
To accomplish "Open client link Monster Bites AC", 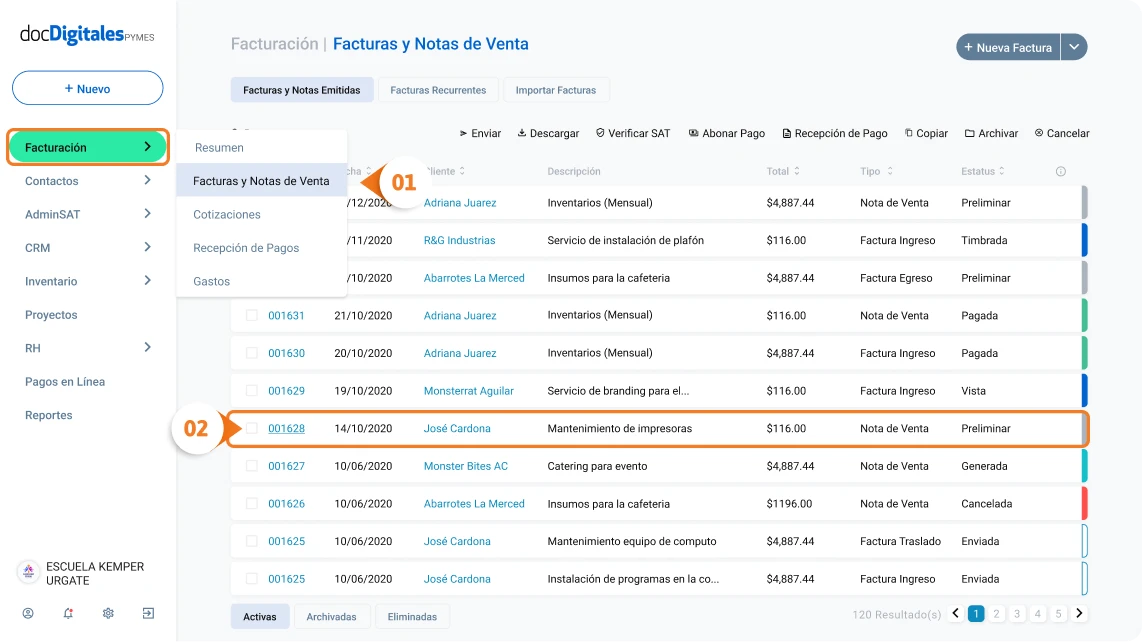I will tap(465, 466).
